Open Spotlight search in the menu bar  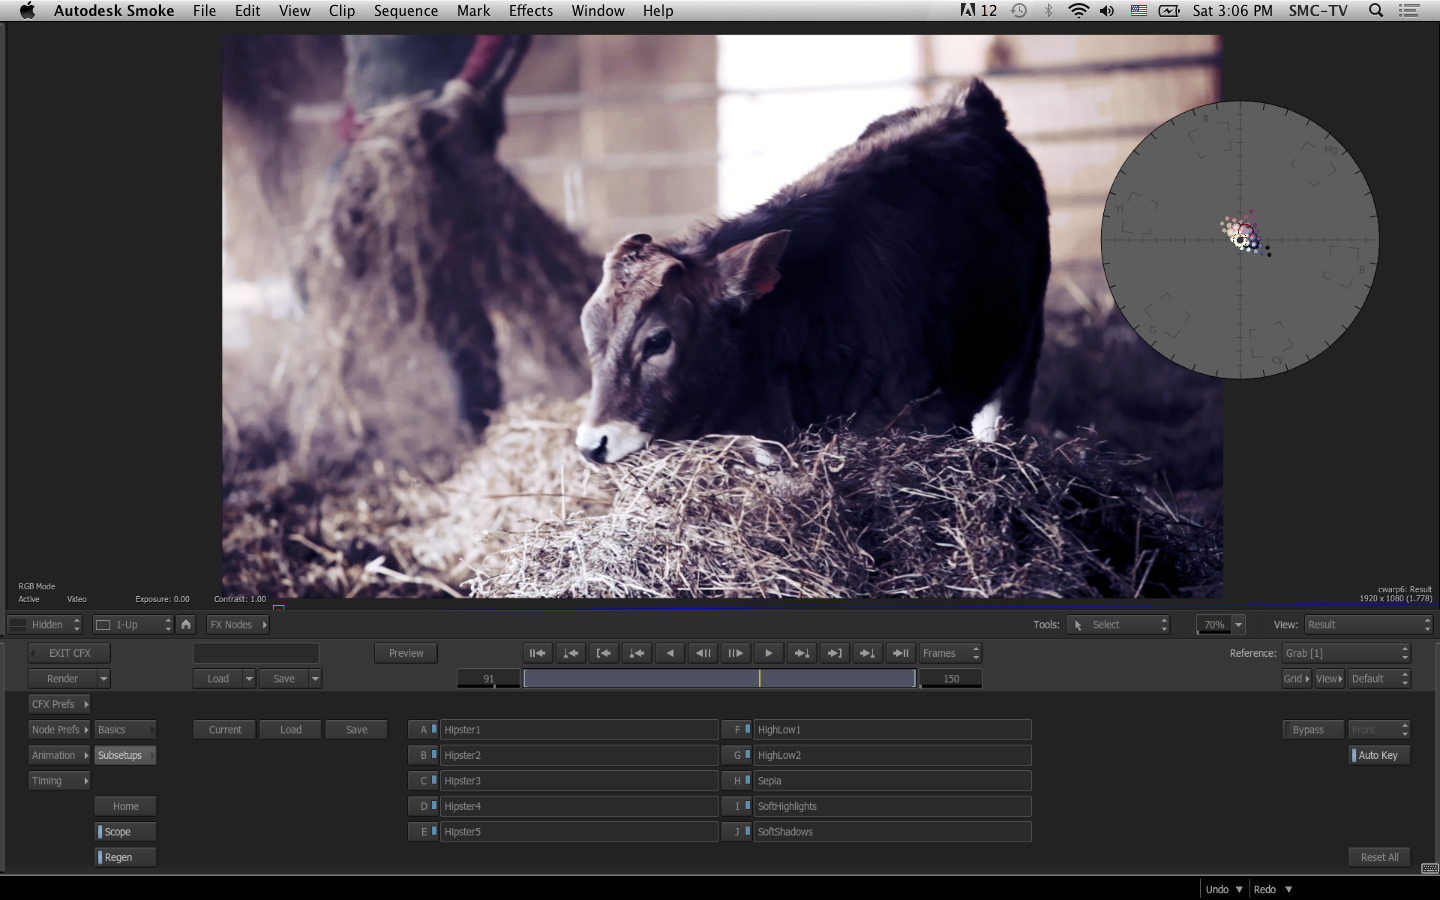tap(1376, 11)
